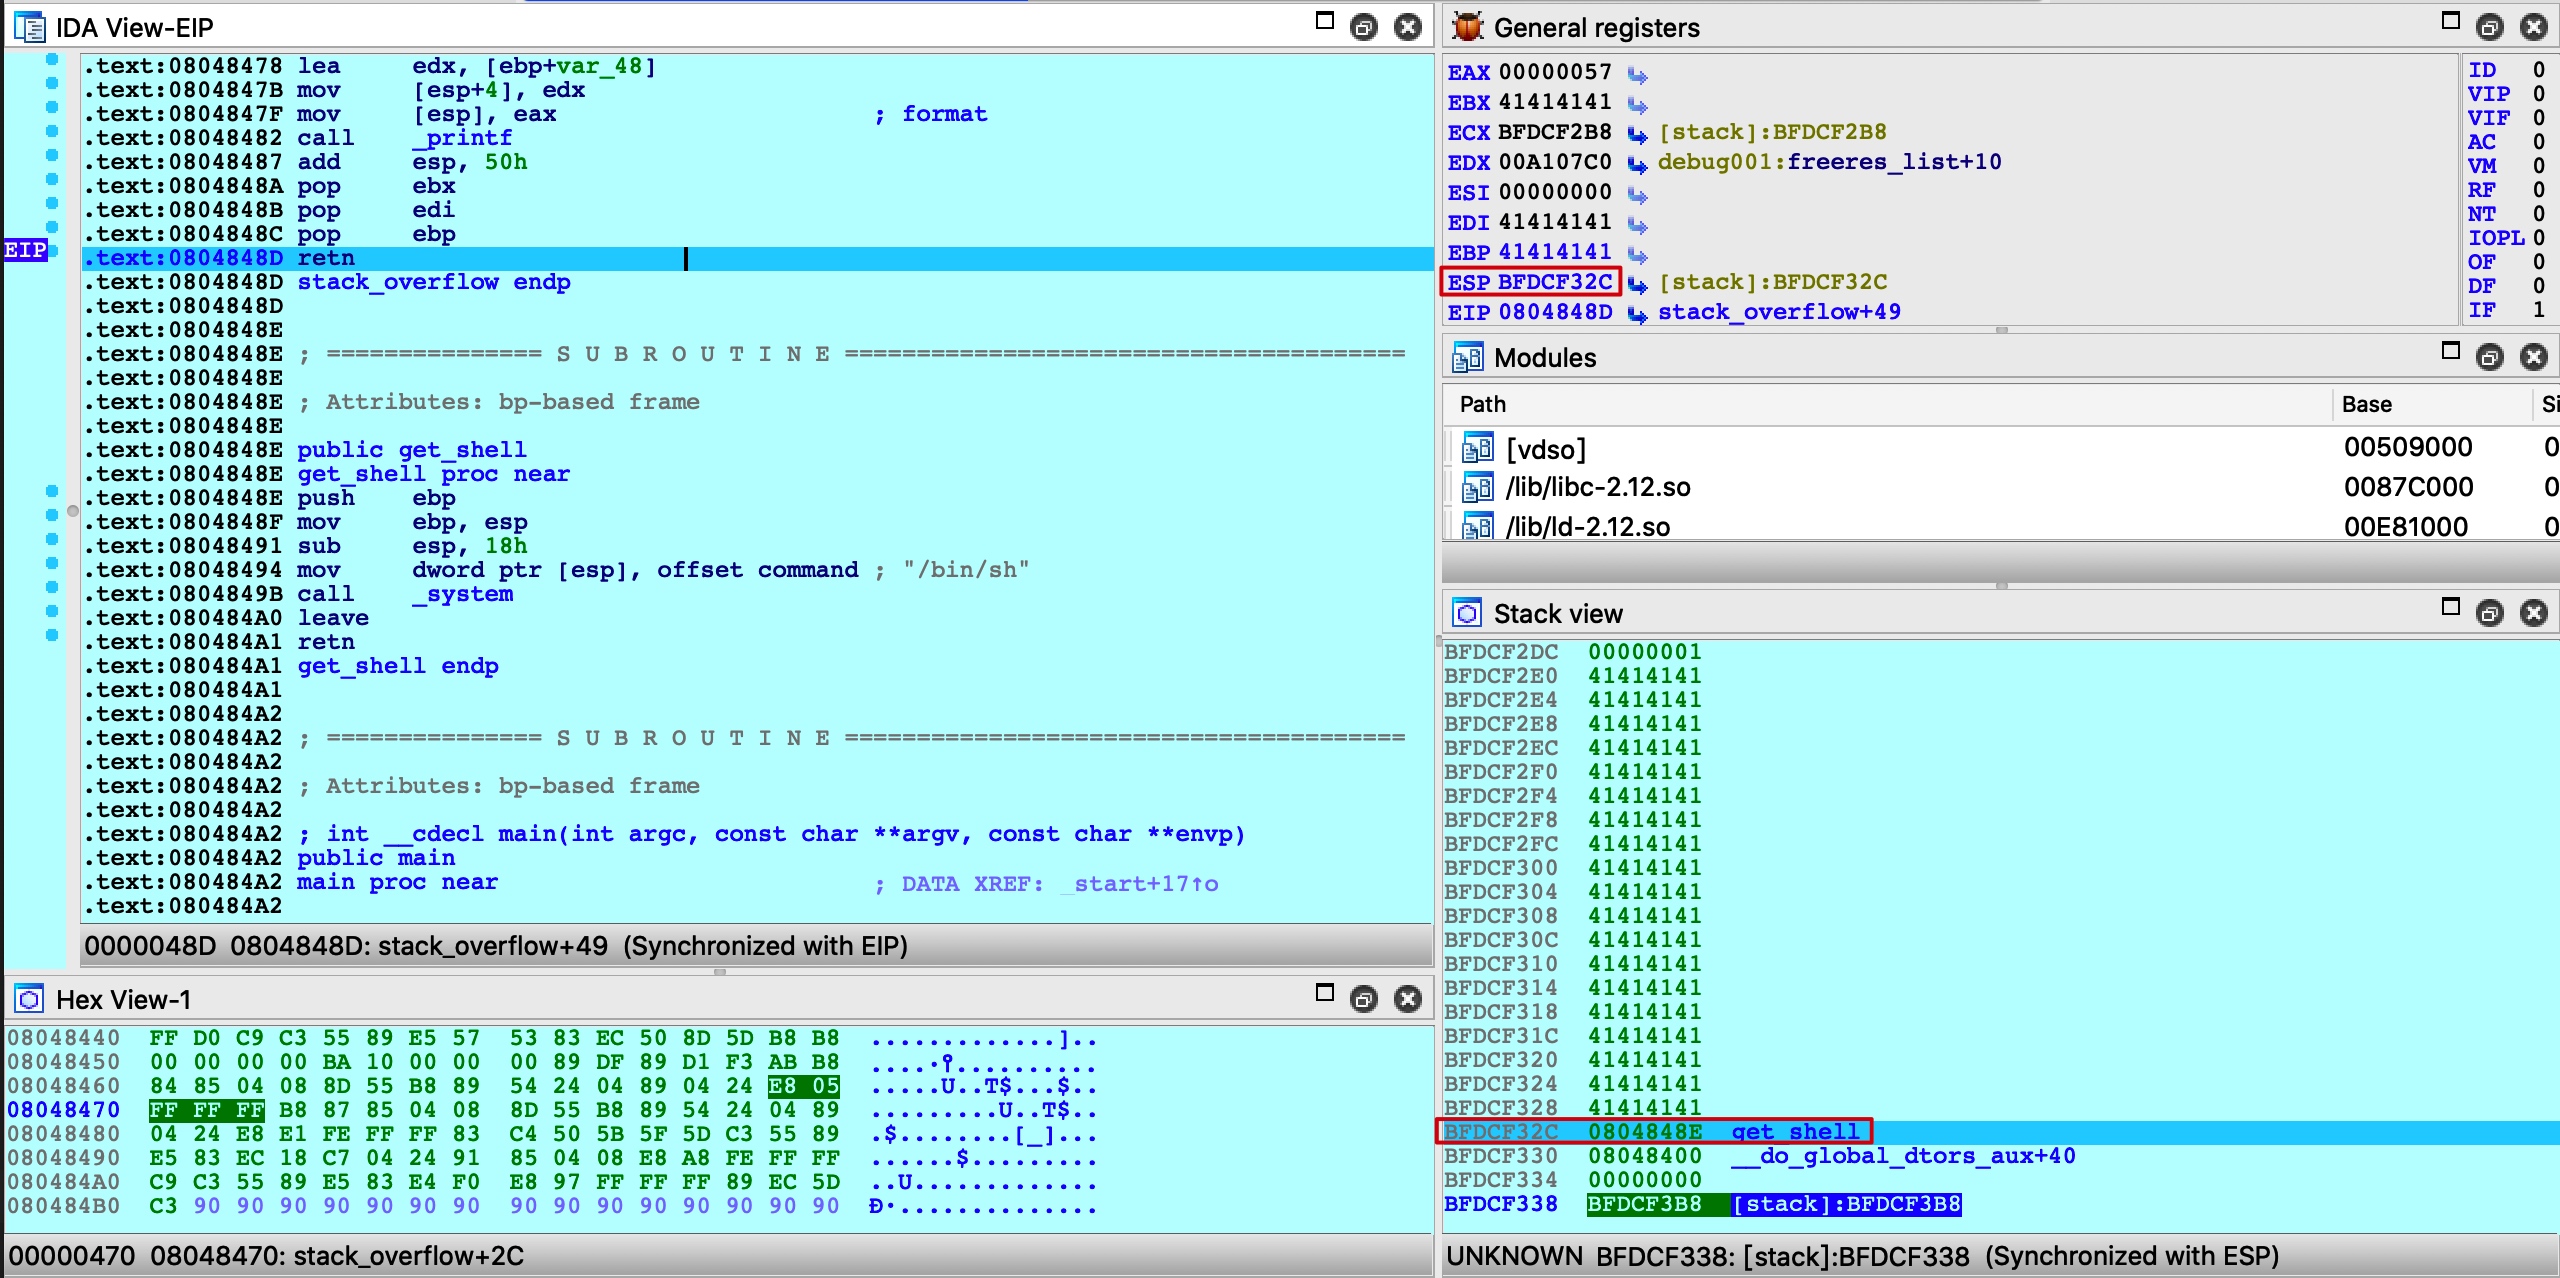Screen dimensions: 2560x1278
Task: Follow the offset command reference
Action: point(757,570)
